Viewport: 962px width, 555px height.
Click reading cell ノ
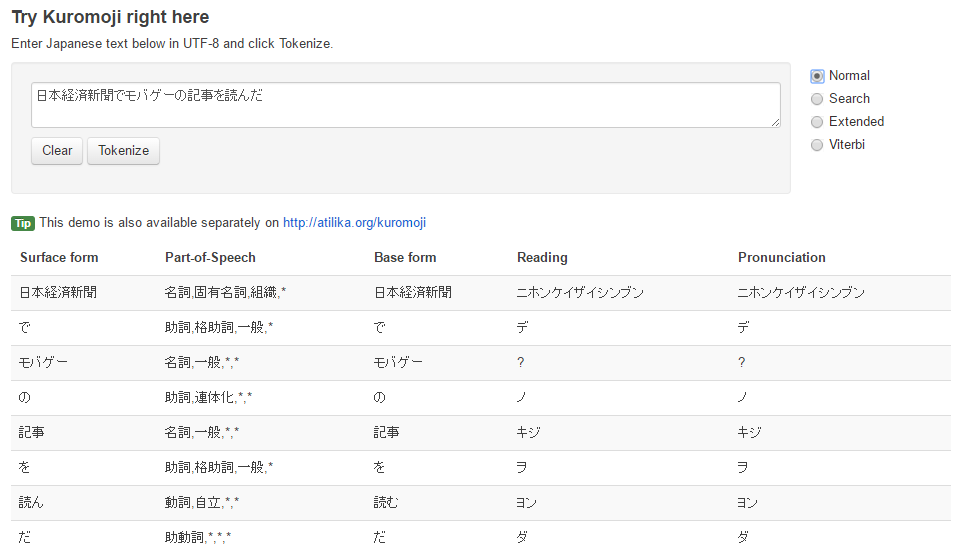521,397
